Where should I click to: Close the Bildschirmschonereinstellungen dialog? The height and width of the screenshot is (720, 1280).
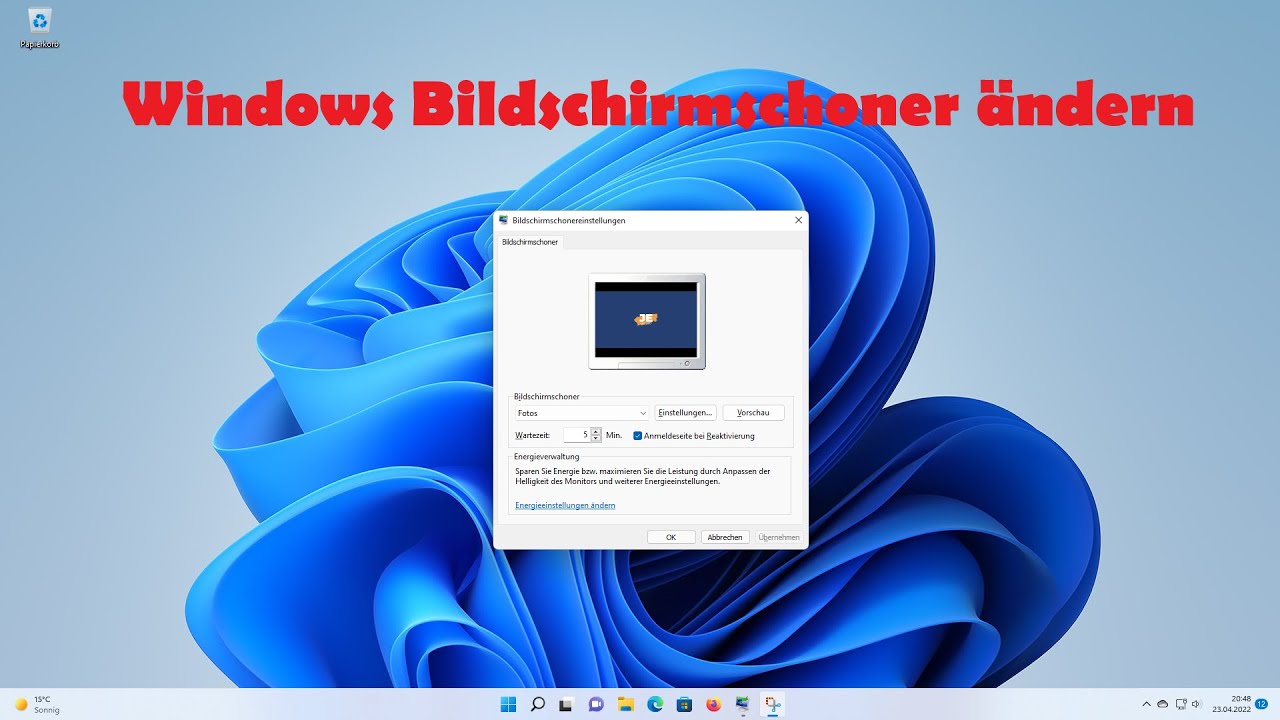798,220
